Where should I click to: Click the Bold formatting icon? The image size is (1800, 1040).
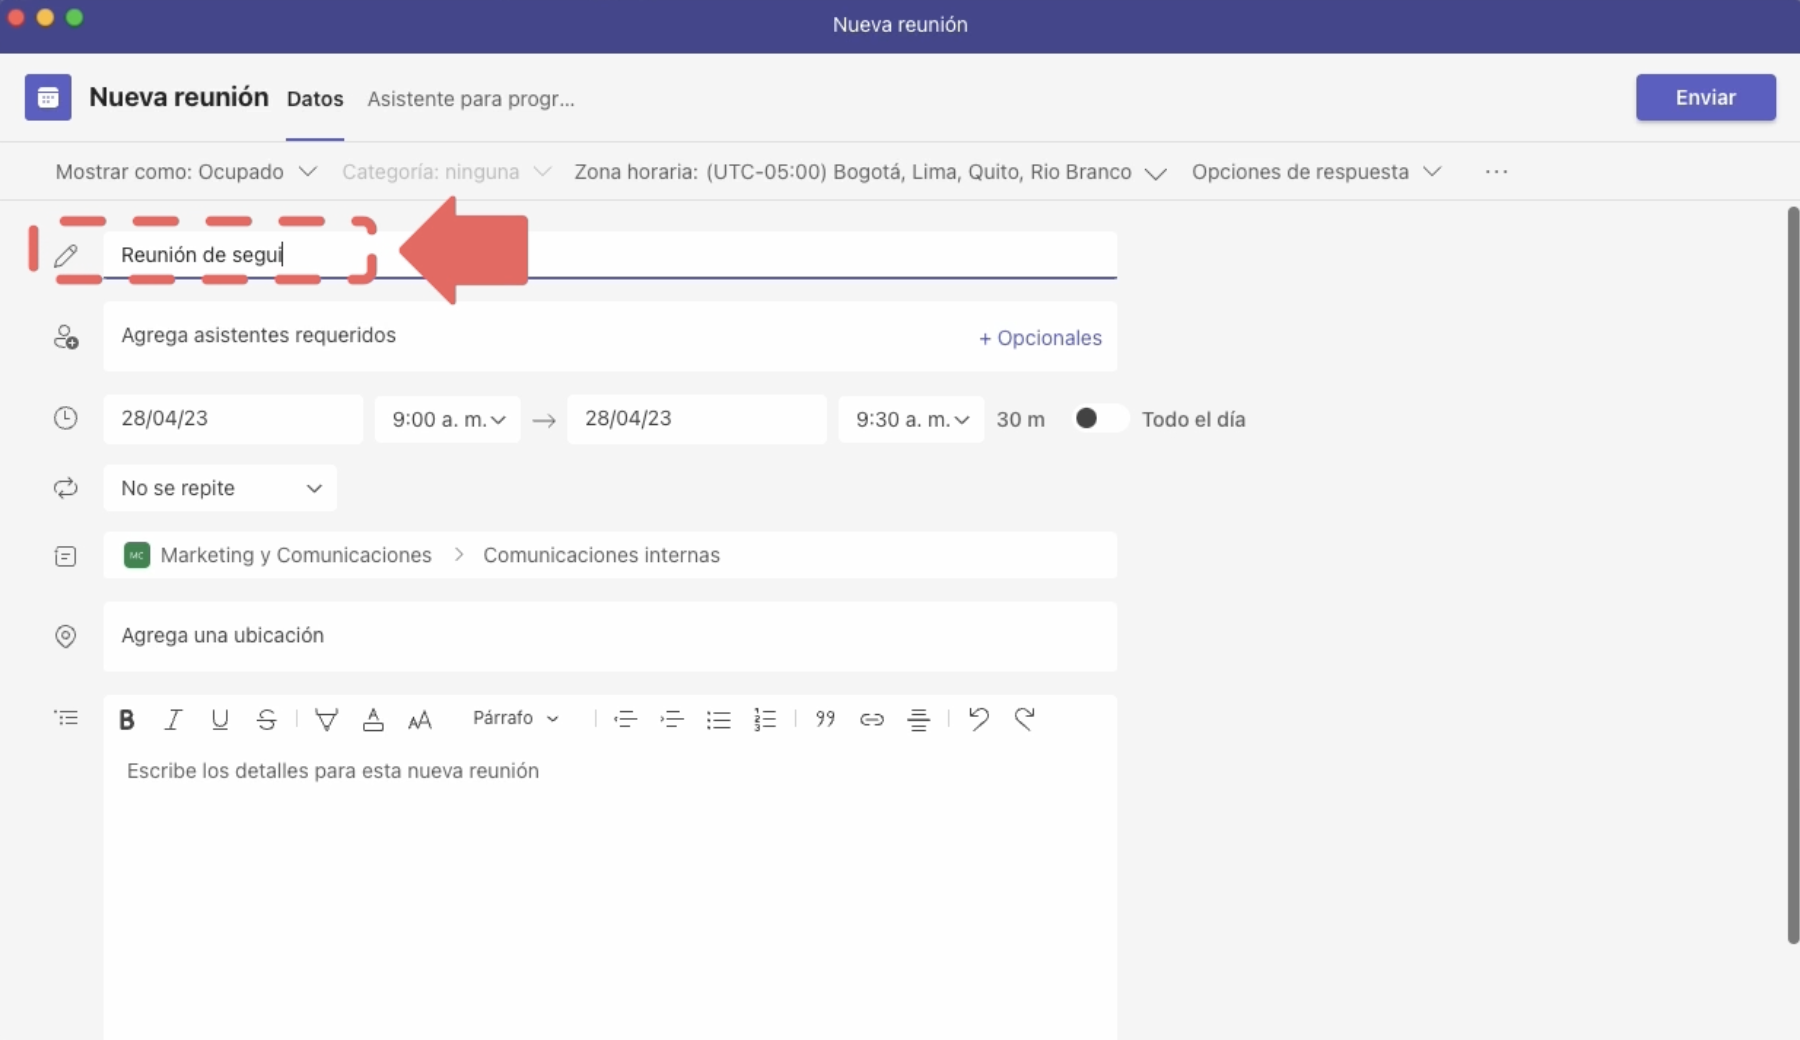(x=127, y=719)
